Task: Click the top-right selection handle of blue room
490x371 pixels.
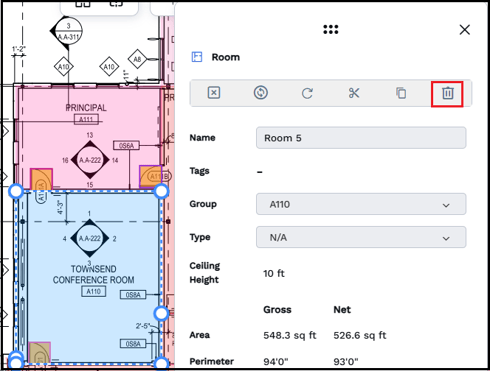Action: (161, 191)
